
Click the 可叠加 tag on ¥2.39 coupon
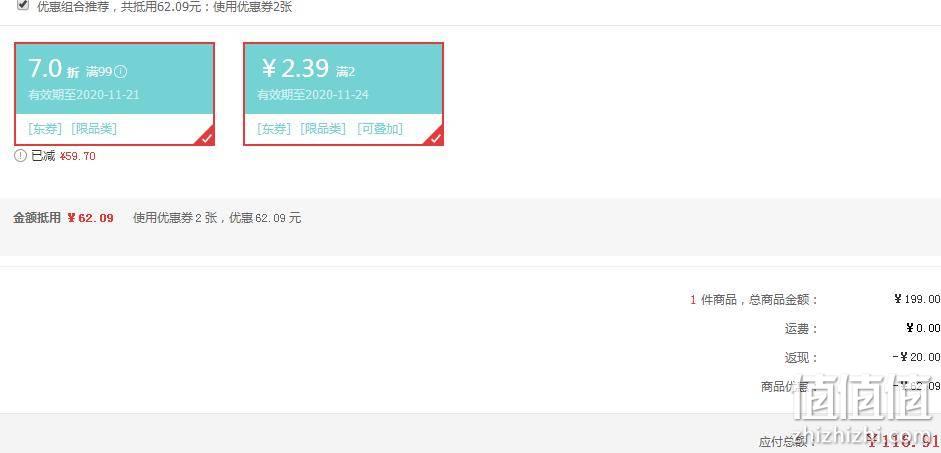[x=379, y=128]
